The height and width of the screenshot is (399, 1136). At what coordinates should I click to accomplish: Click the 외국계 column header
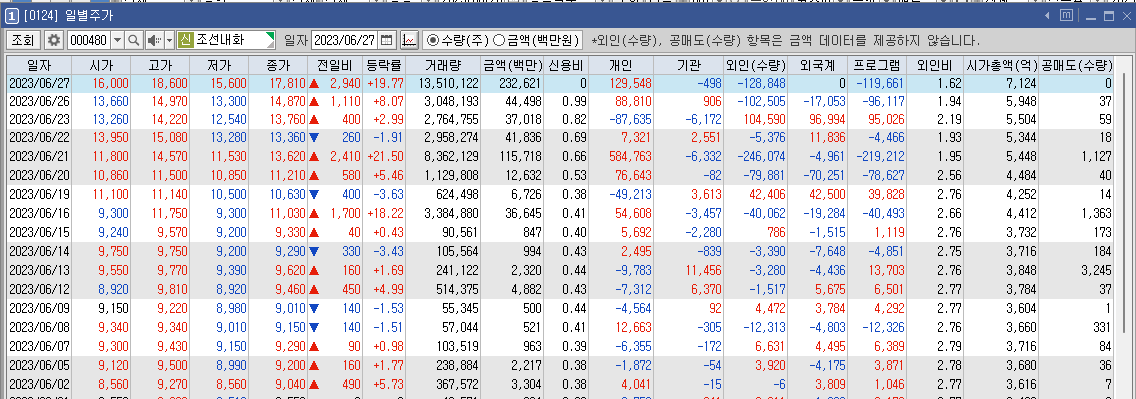click(817, 64)
